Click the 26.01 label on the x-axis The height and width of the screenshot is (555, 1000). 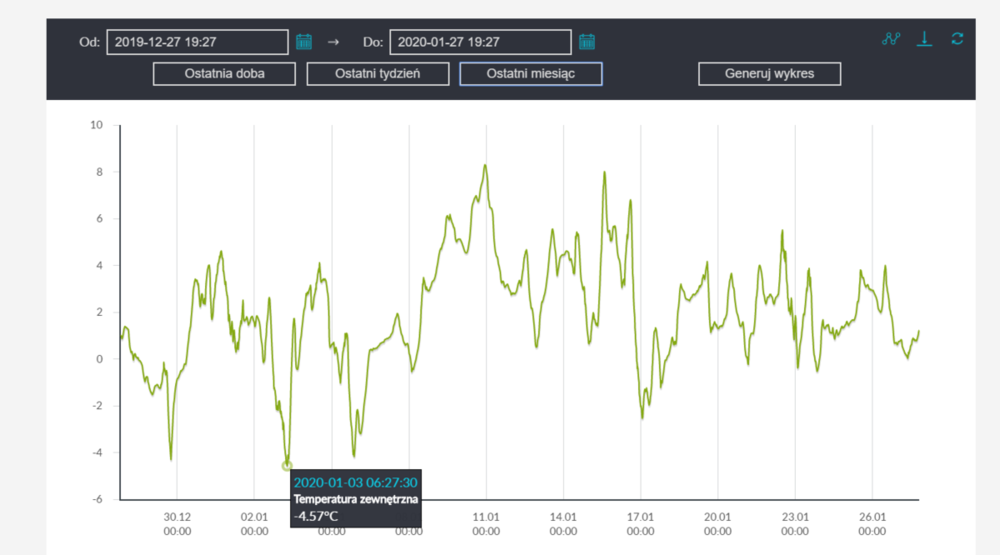pos(872,517)
